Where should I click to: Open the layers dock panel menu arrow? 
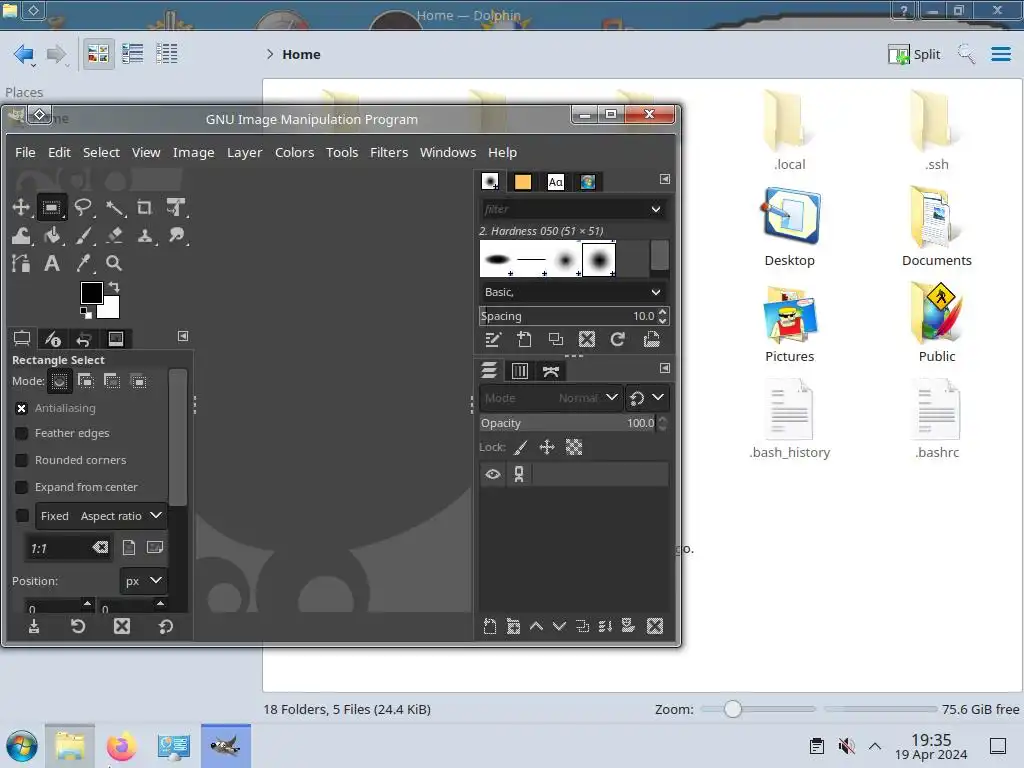(665, 368)
